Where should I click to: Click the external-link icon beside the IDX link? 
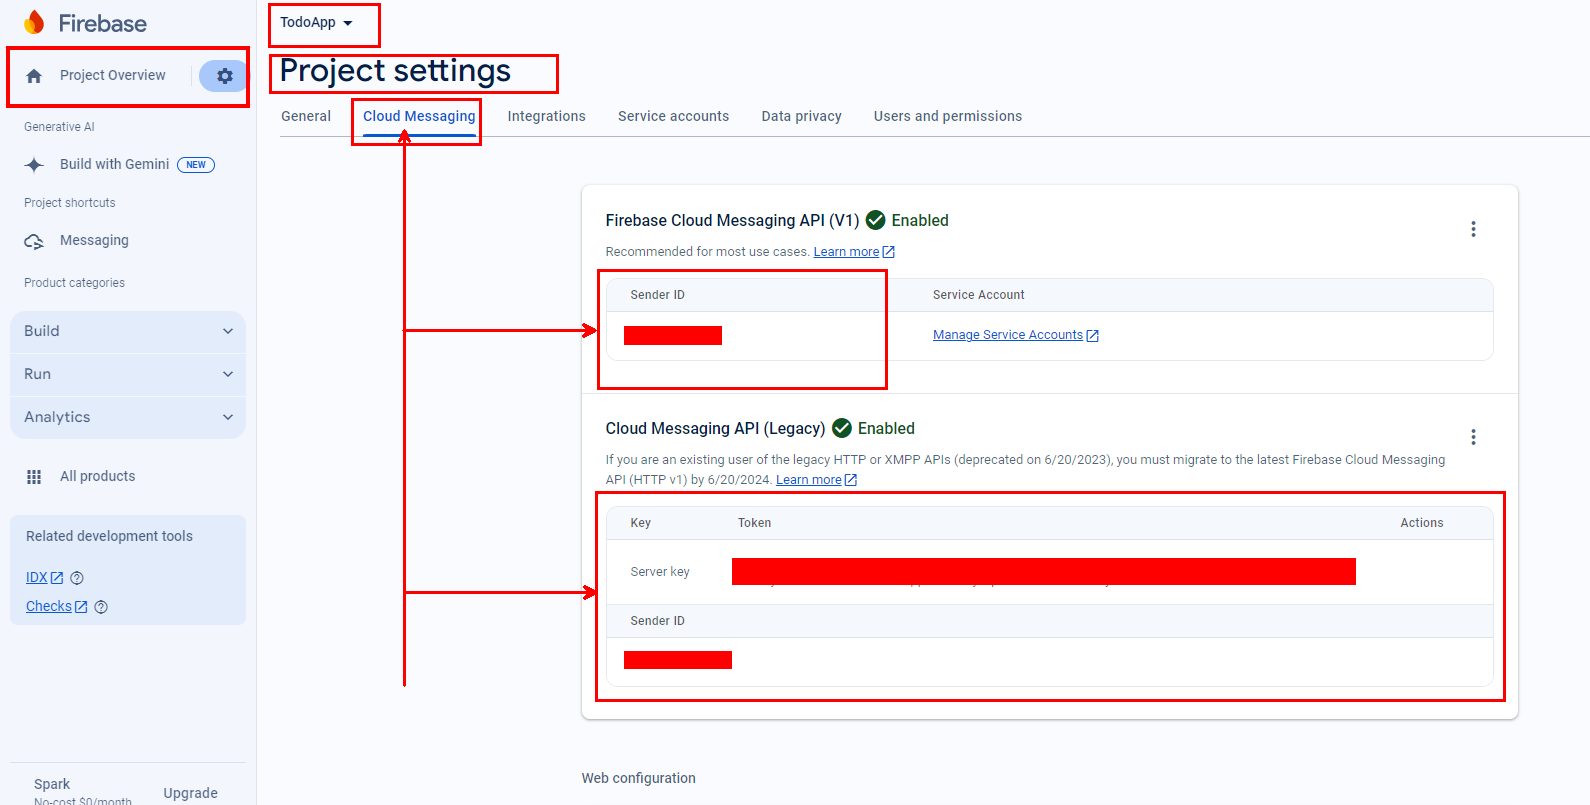[57, 578]
